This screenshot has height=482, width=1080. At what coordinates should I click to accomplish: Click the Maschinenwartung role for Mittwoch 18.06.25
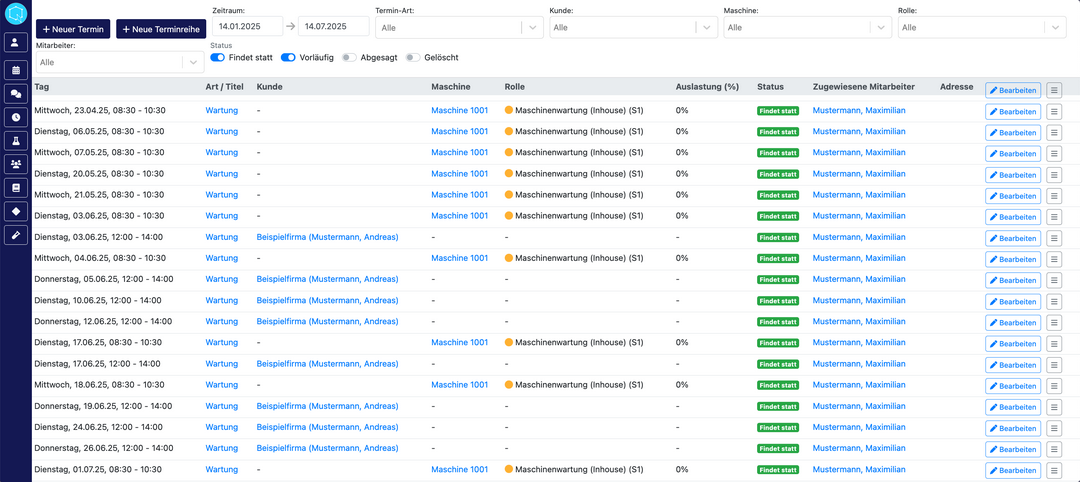574,384
